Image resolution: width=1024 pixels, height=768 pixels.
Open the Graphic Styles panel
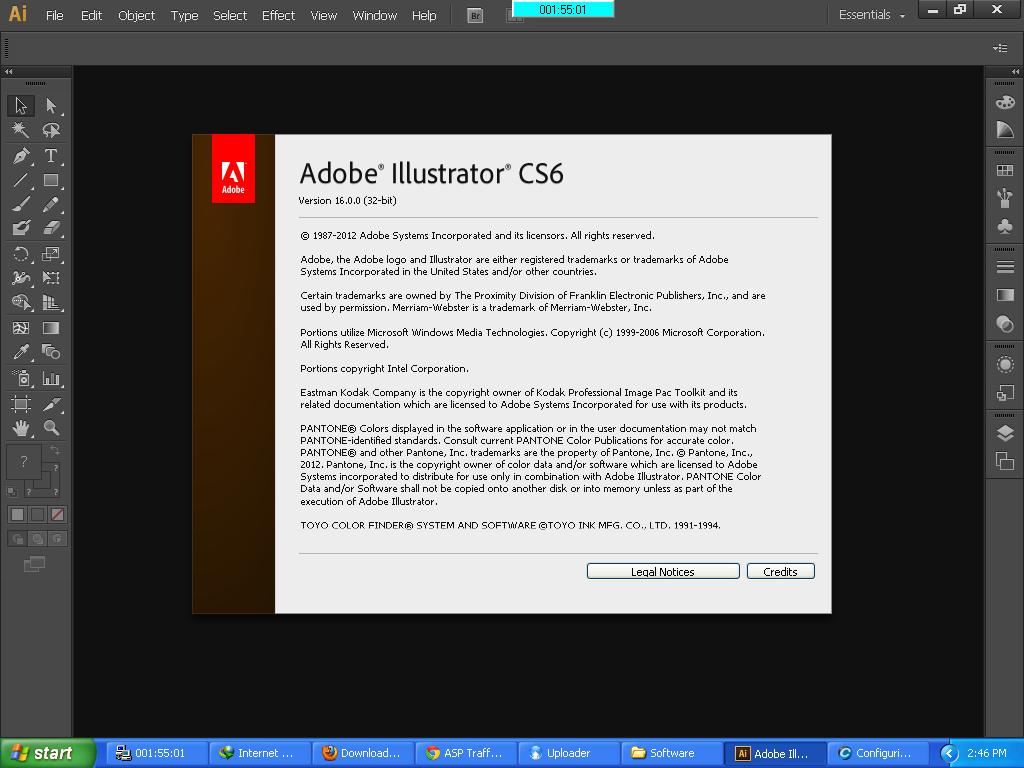(1005, 393)
